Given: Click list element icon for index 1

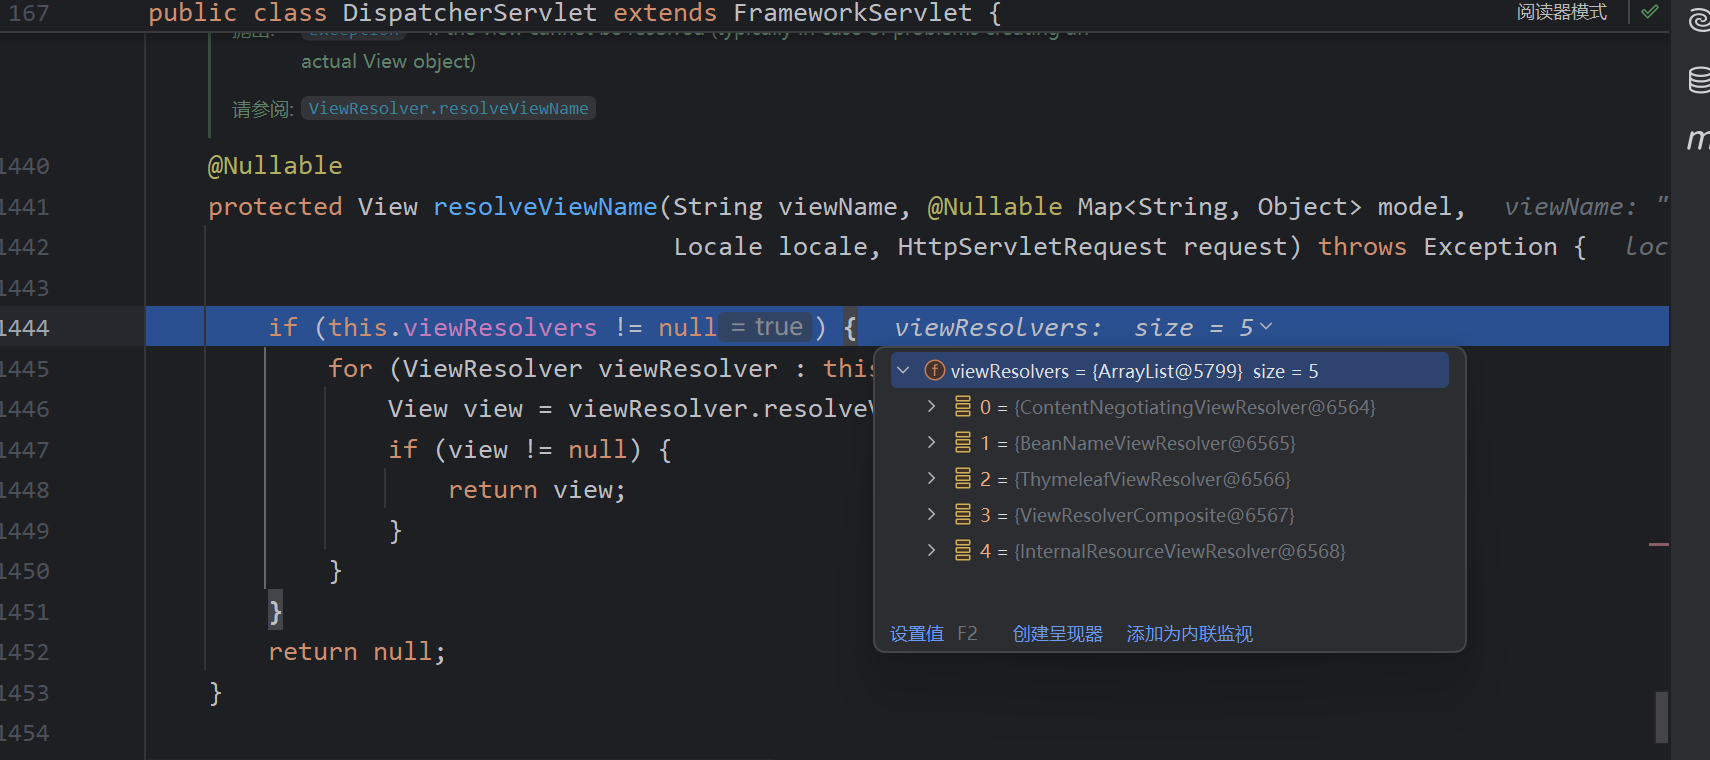Looking at the screenshot, I should pos(962,442).
